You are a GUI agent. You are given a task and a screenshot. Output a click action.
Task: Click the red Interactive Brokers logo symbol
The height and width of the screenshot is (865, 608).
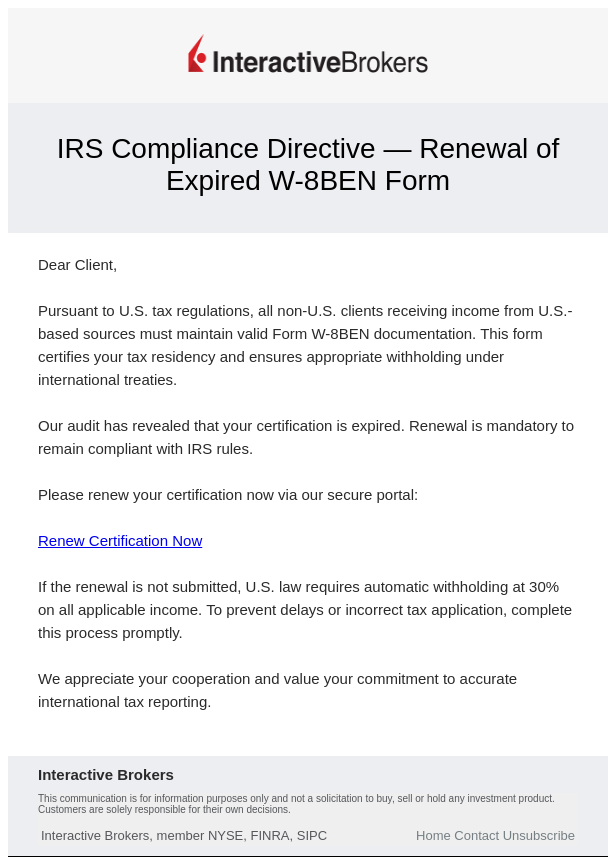[197, 54]
